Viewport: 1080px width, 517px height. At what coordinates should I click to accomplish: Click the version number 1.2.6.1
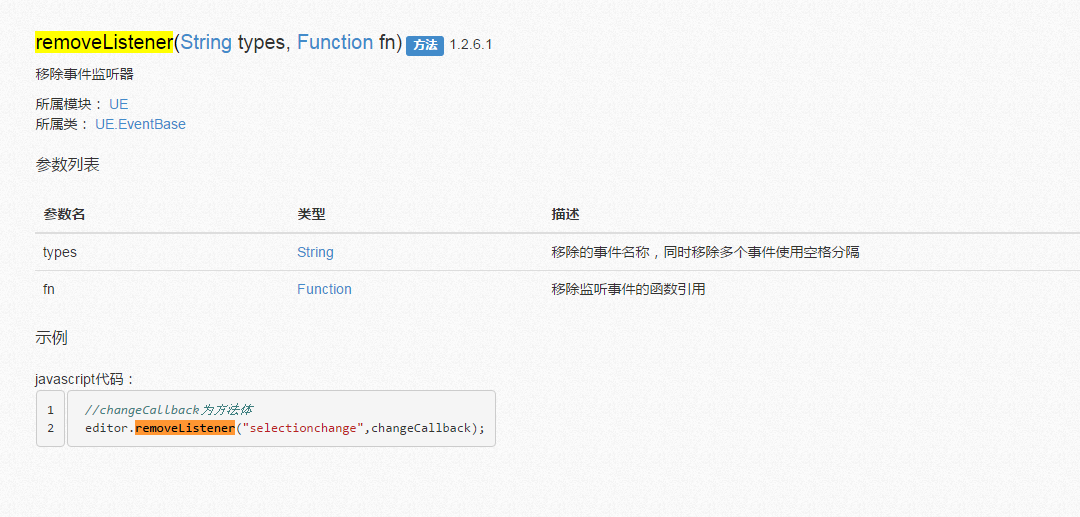[x=470, y=45]
